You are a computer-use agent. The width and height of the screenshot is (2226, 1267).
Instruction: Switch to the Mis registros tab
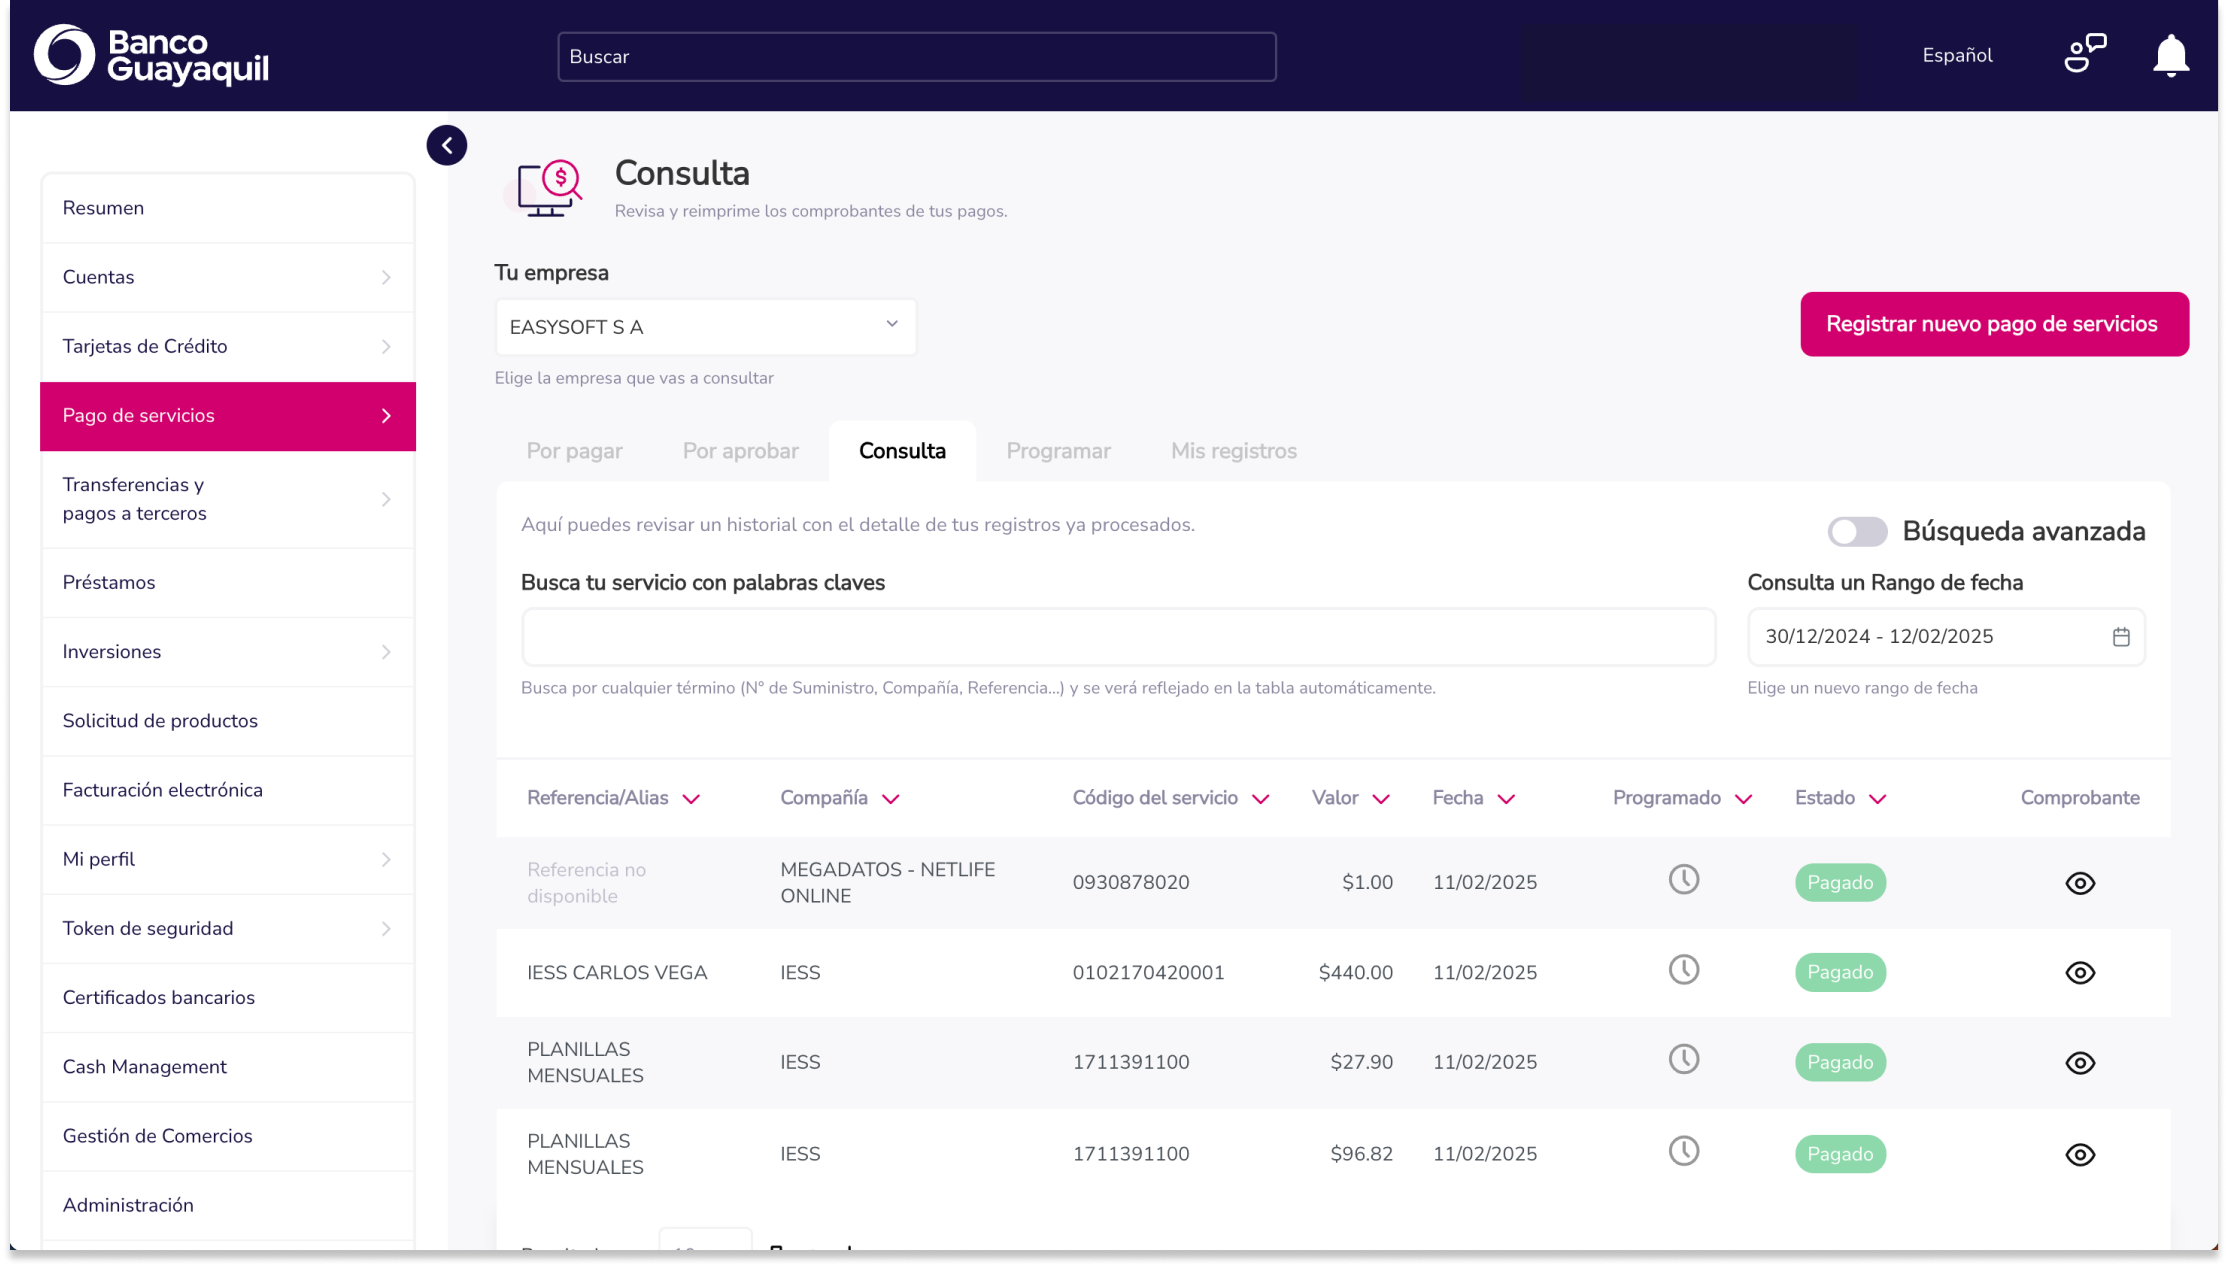[1233, 451]
